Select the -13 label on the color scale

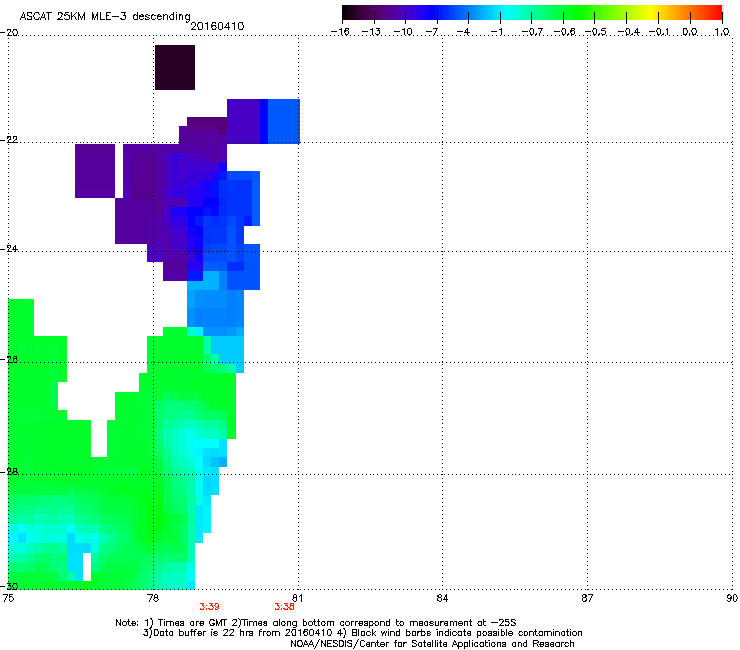click(x=371, y=32)
